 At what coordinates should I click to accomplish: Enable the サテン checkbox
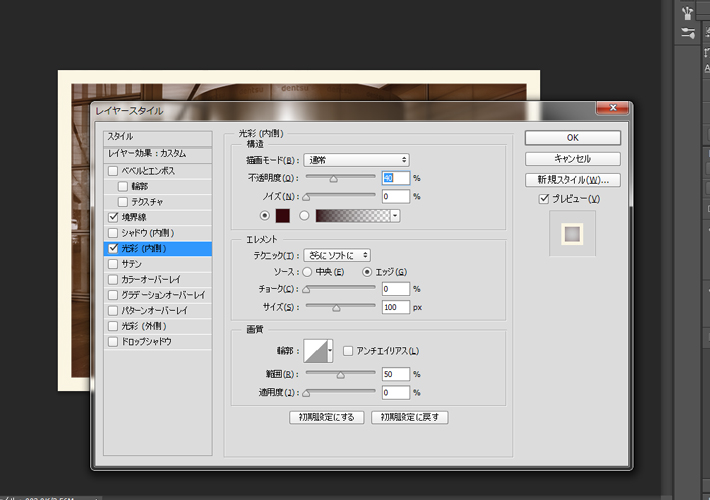tap(113, 264)
